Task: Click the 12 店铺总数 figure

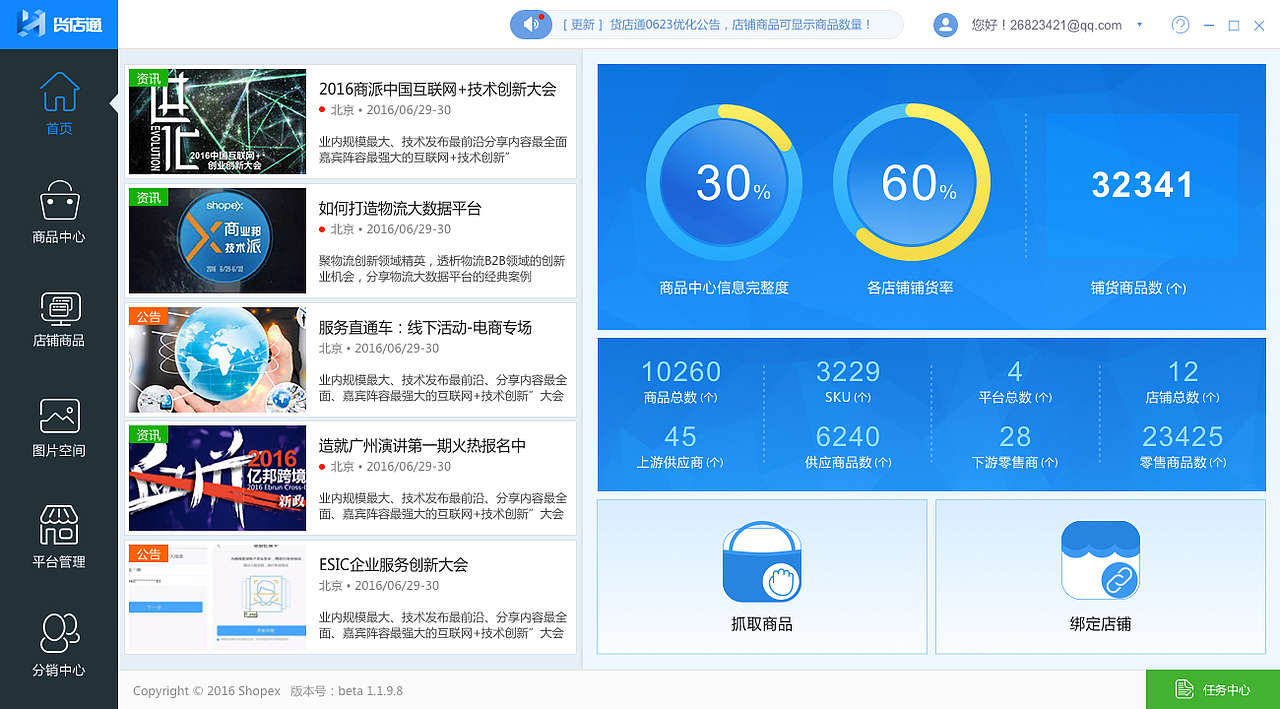Action: (x=1183, y=372)
